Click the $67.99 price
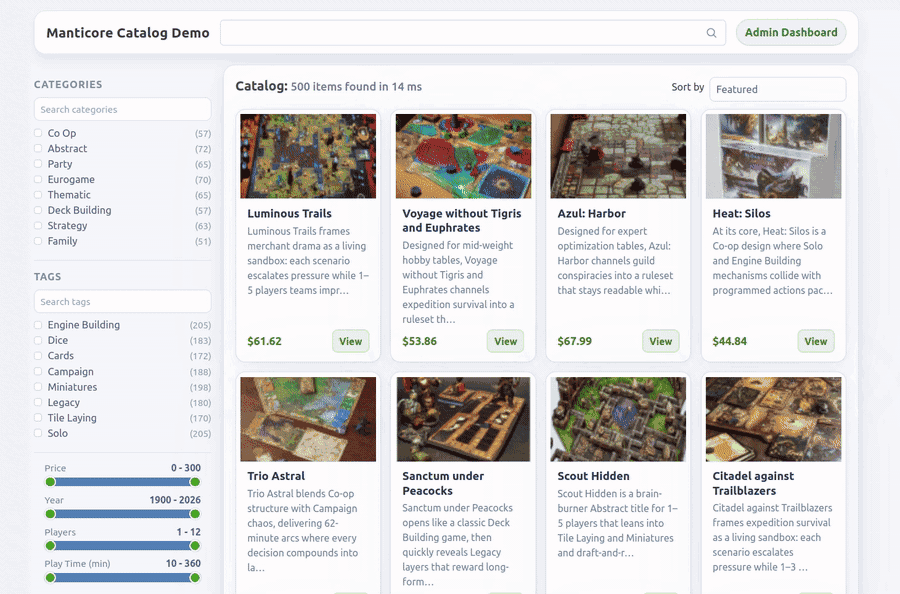The width and height of the screenshot is (900, 594). (x=575, y=341)
